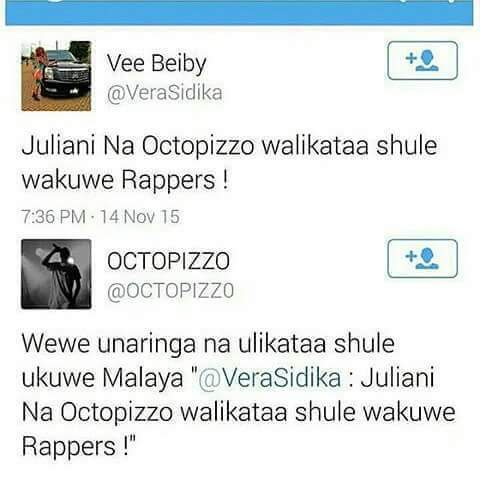Screen dimensions: 480x480
Task: Open Vee Beiby's tweet ending "wakuwe Rappers !"
Action: coord(229,163)
